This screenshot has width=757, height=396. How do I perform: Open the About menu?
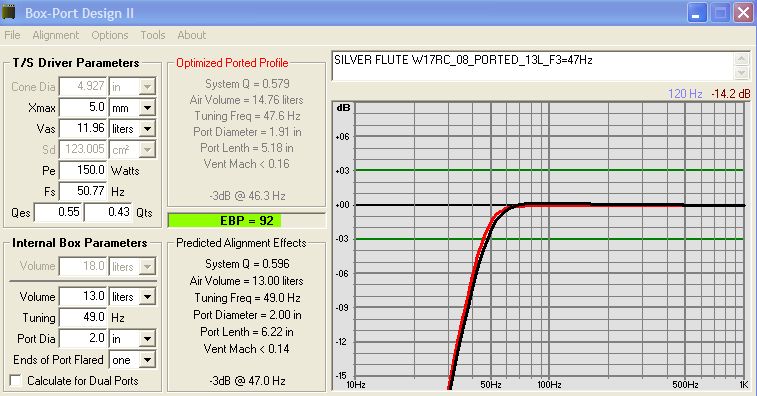click(x=191, y=35)
